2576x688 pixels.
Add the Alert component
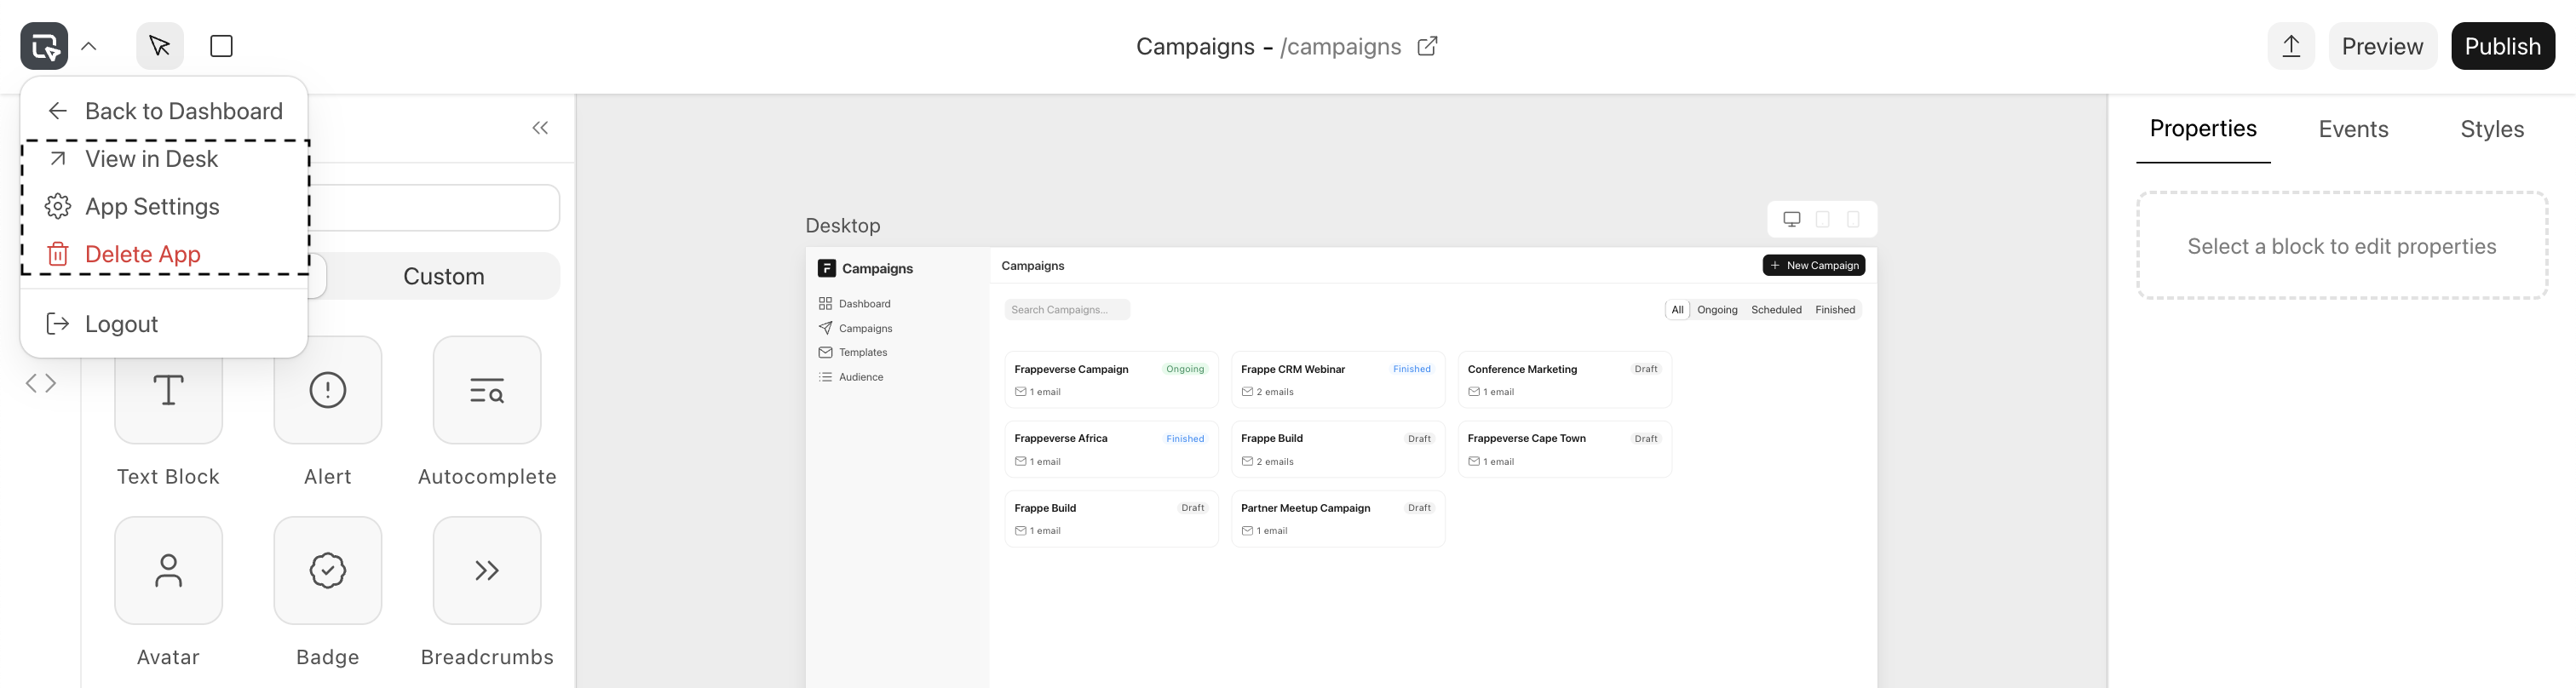[x=327, y=390]
